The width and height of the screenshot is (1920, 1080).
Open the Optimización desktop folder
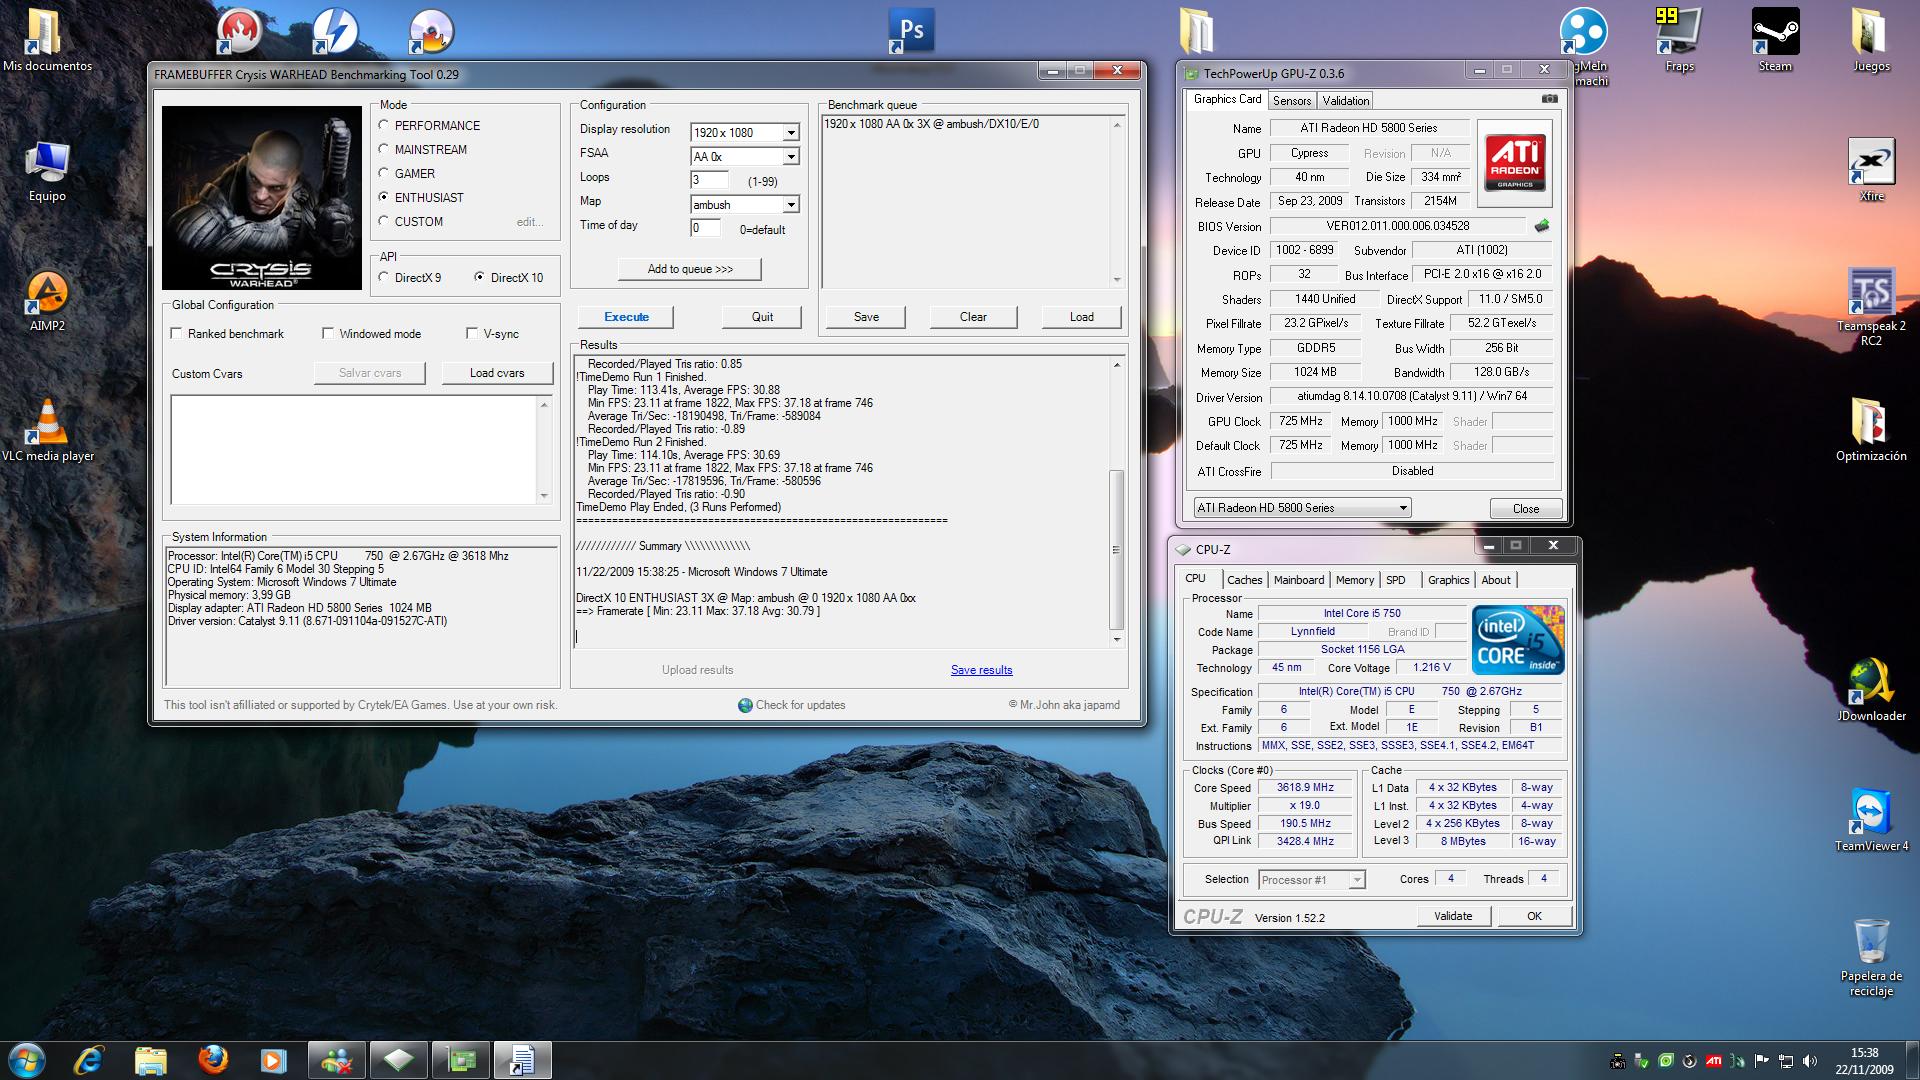[1871, 431]
